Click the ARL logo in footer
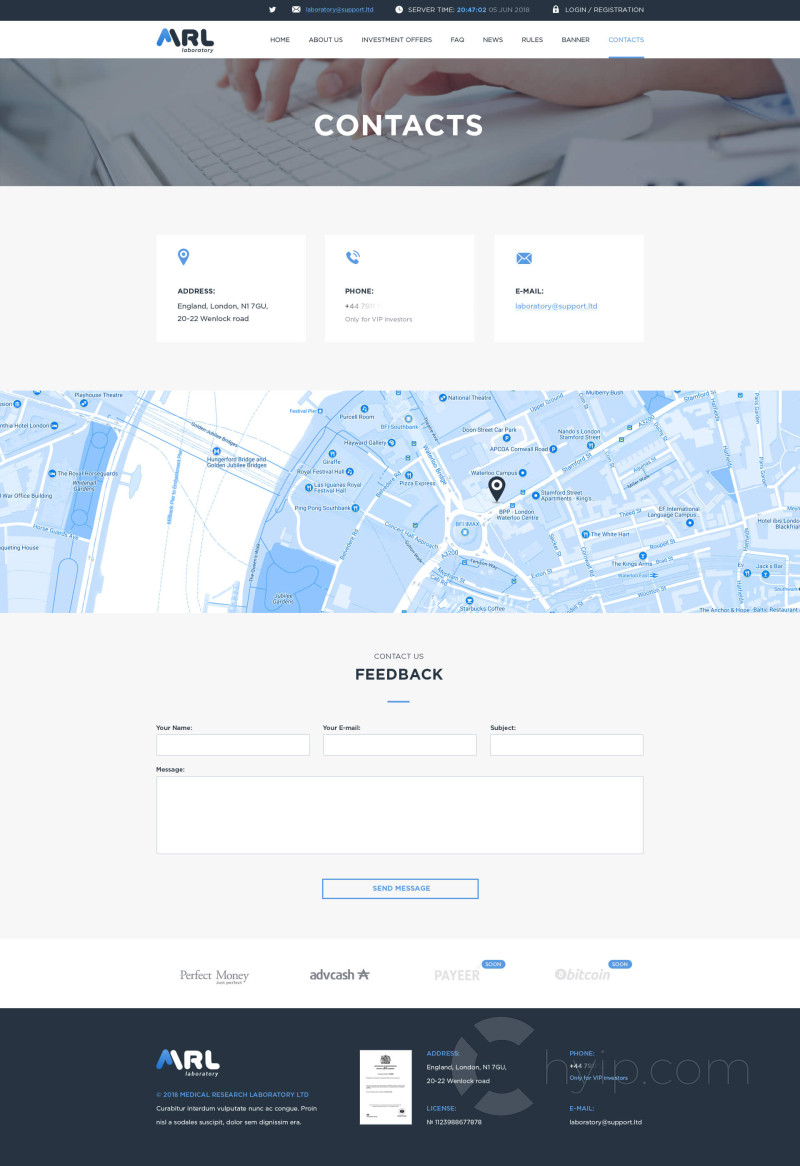 tap(188, 1063)
